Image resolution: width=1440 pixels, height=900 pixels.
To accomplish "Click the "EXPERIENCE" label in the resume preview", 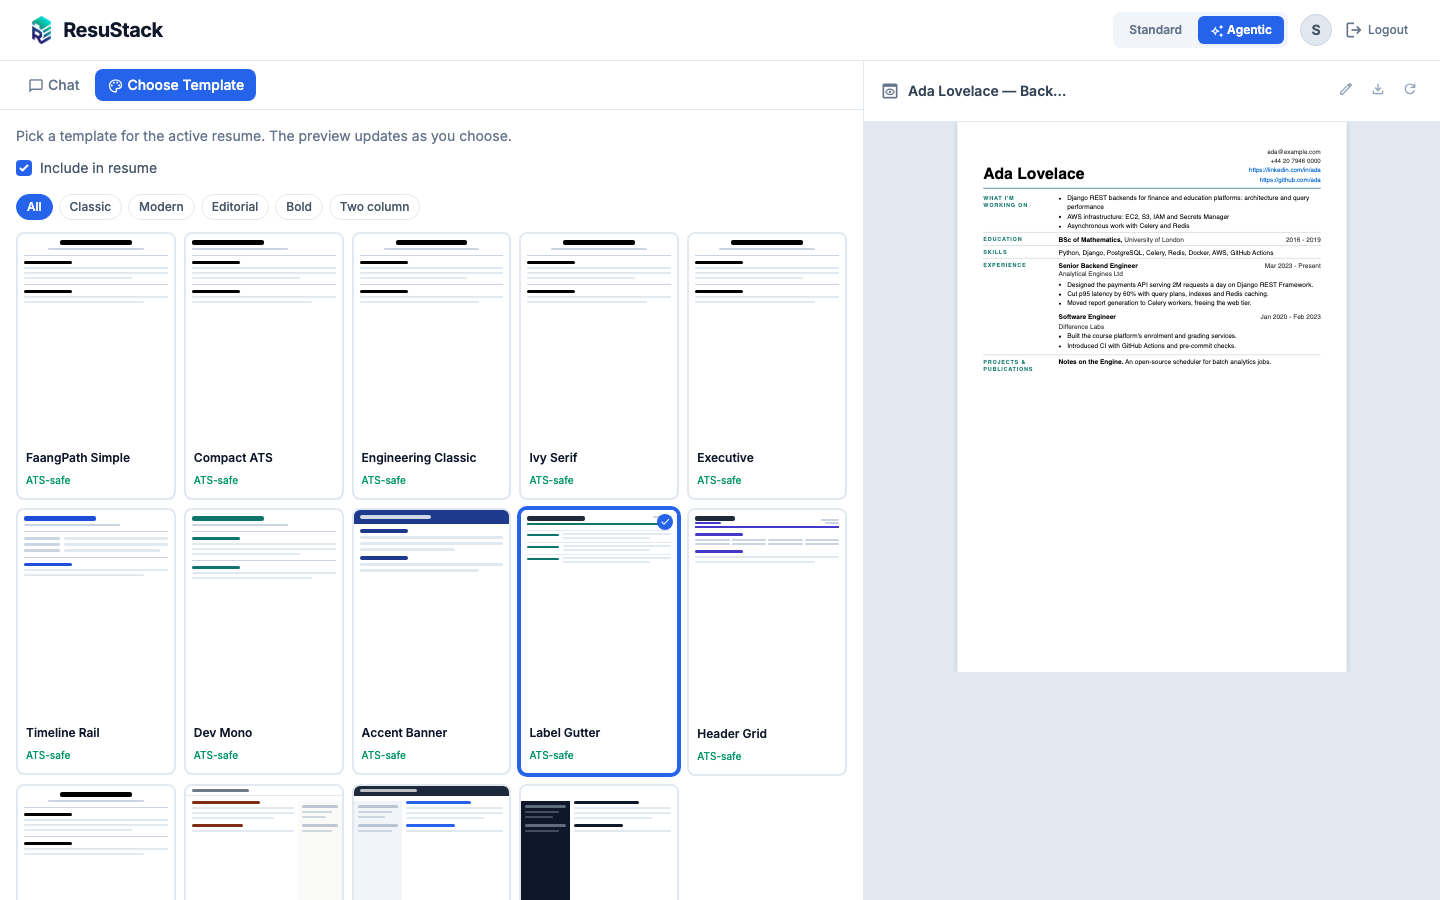I will pos(1005,265).
